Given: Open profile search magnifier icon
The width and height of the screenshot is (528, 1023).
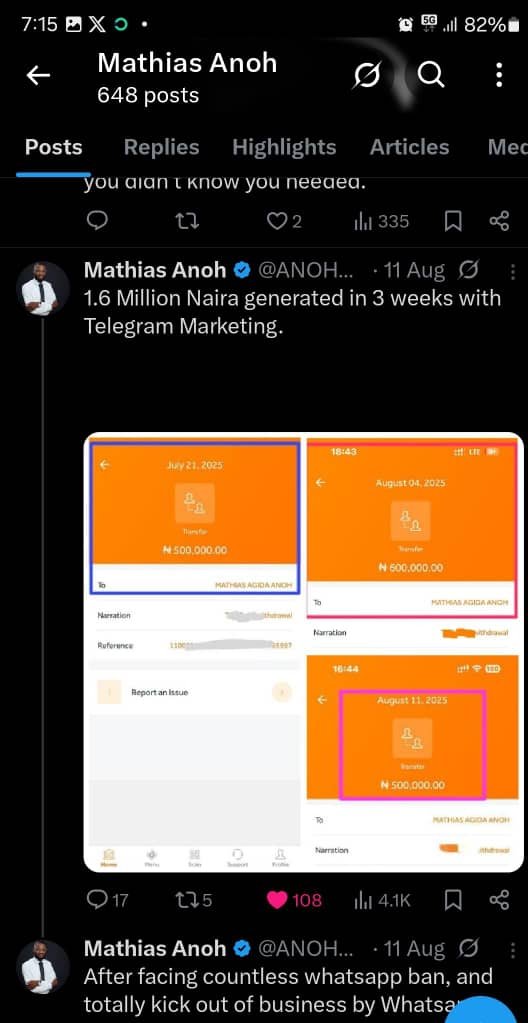Looking at the screenshot, I should (431, 76).
